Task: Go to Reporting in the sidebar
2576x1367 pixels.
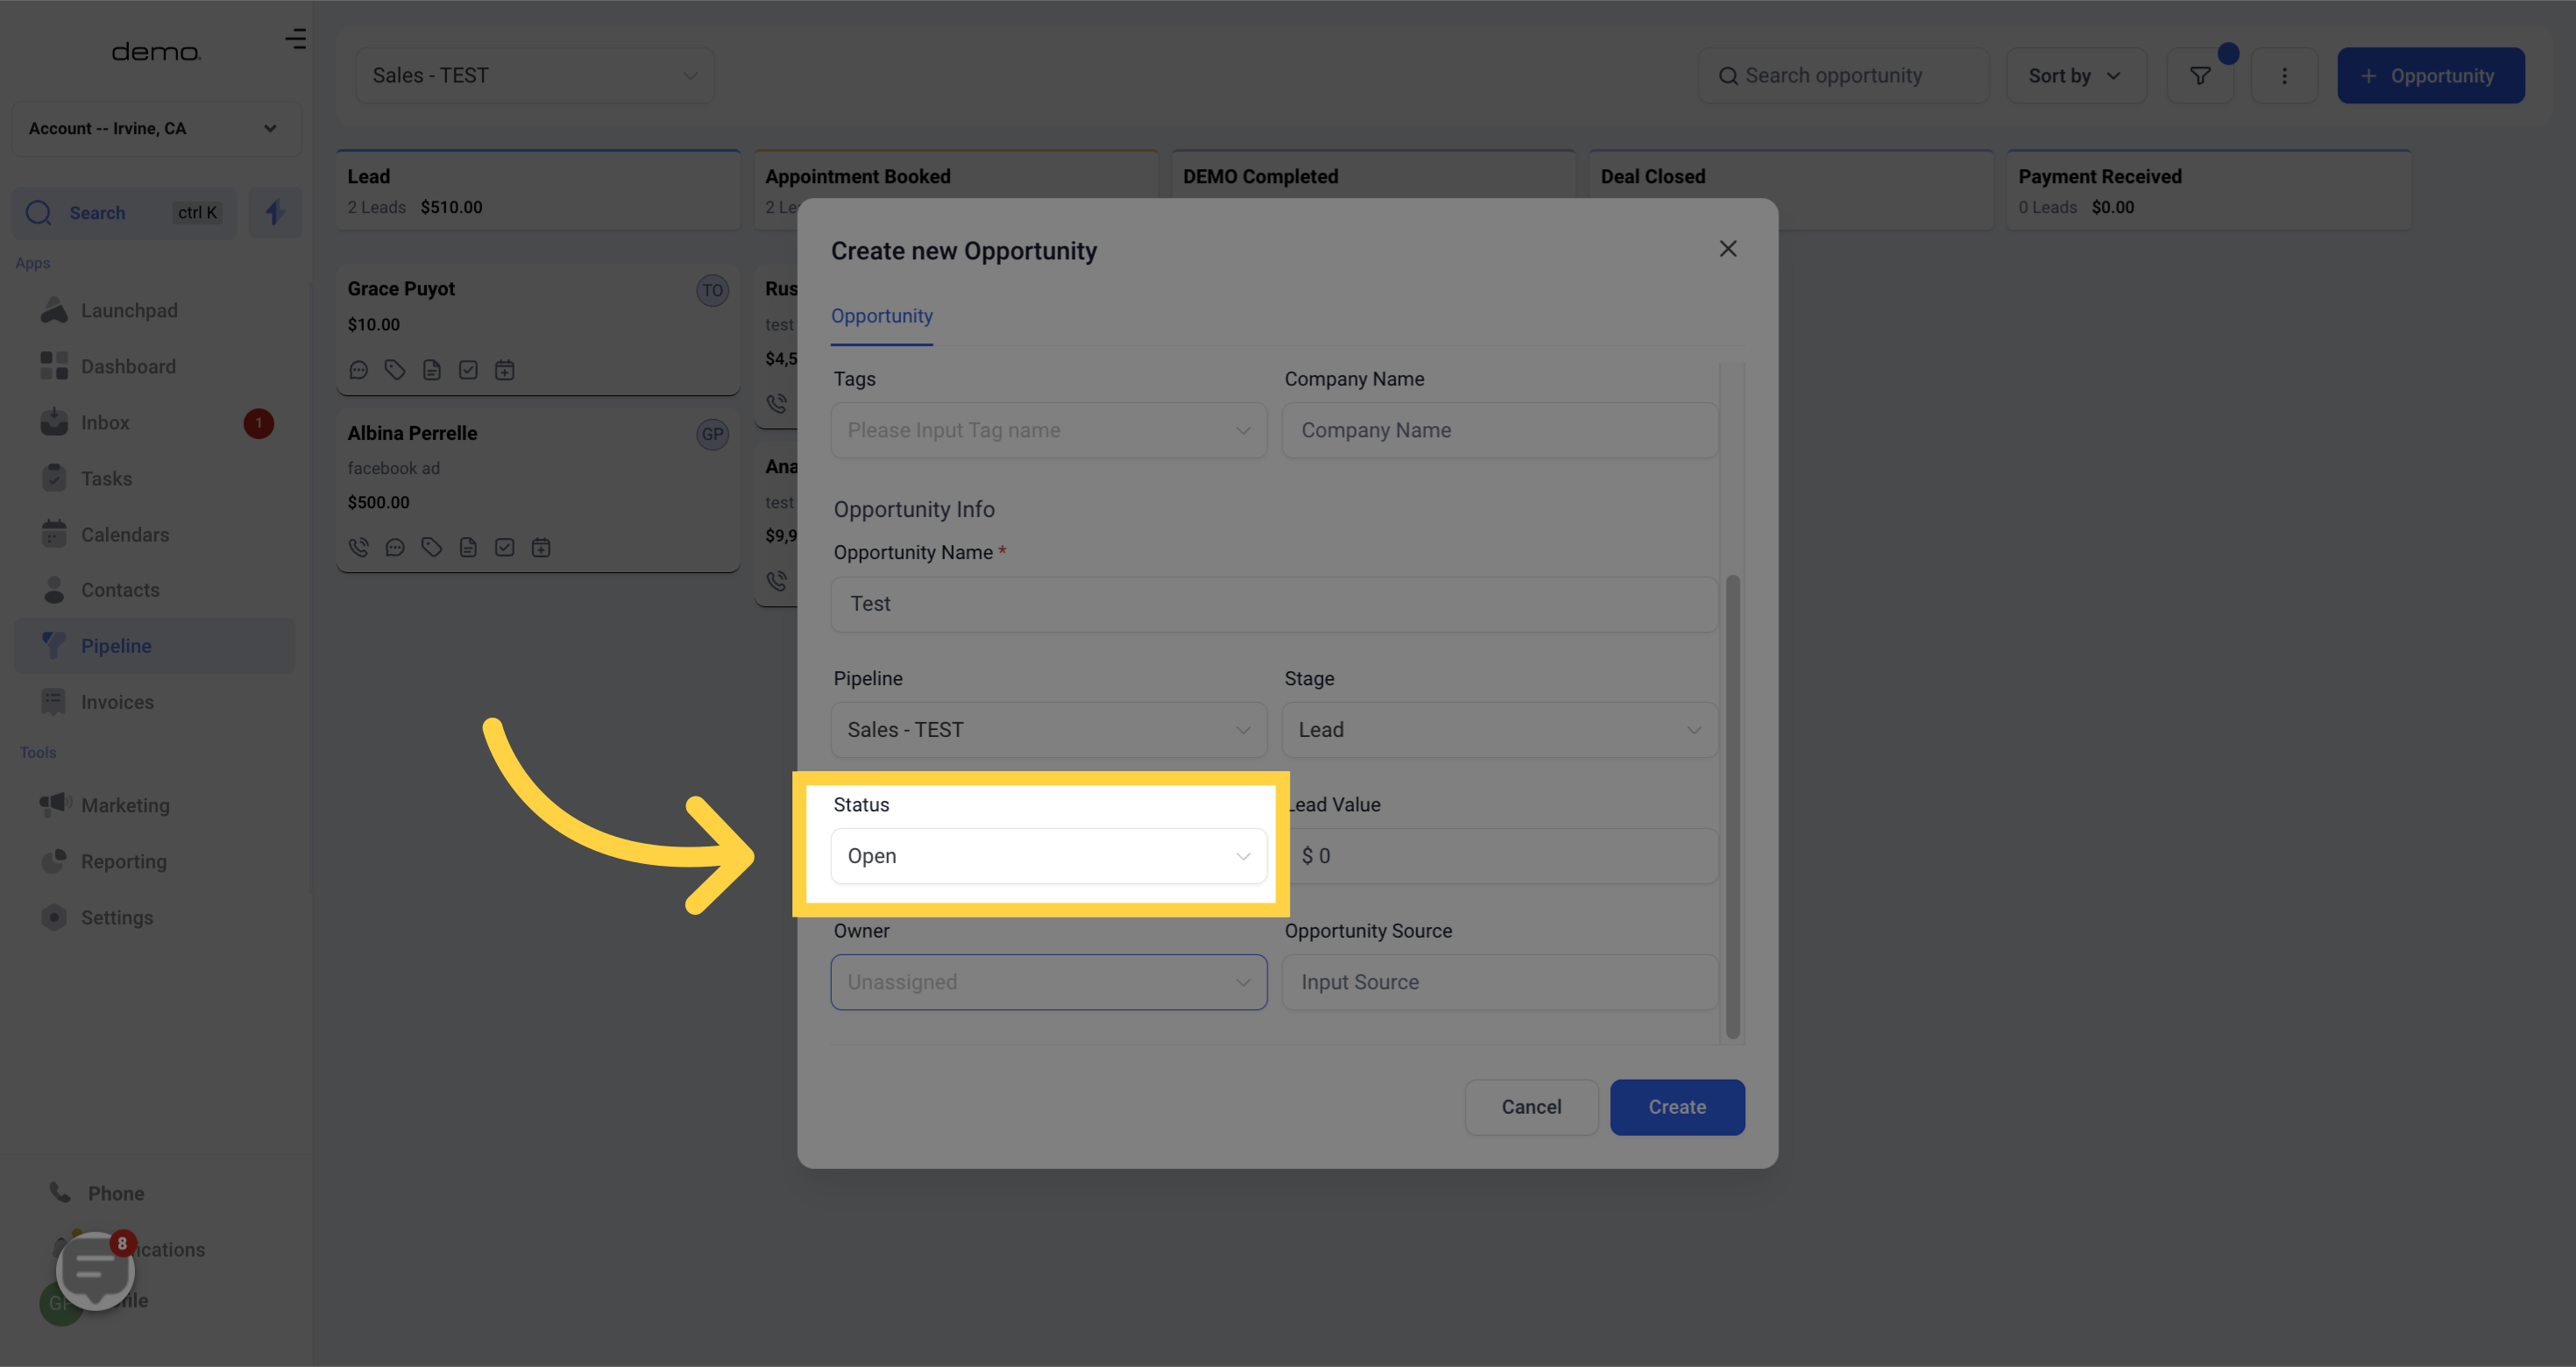Action: (x=124, y=861)
